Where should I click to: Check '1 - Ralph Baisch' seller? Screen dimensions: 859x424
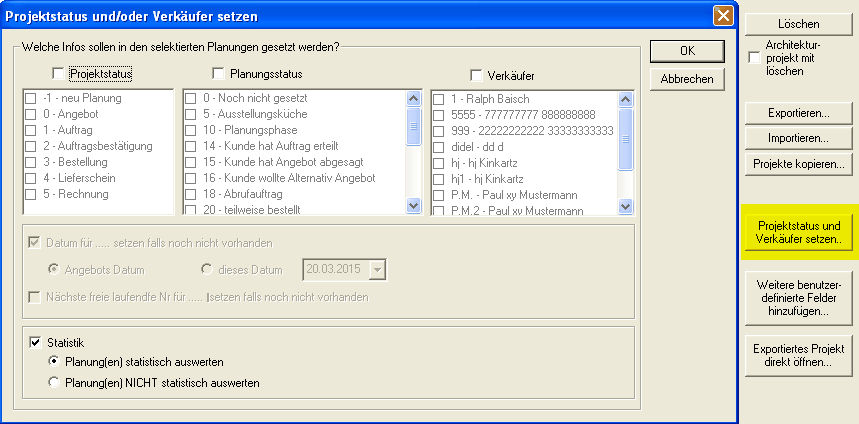coord(439,99)
